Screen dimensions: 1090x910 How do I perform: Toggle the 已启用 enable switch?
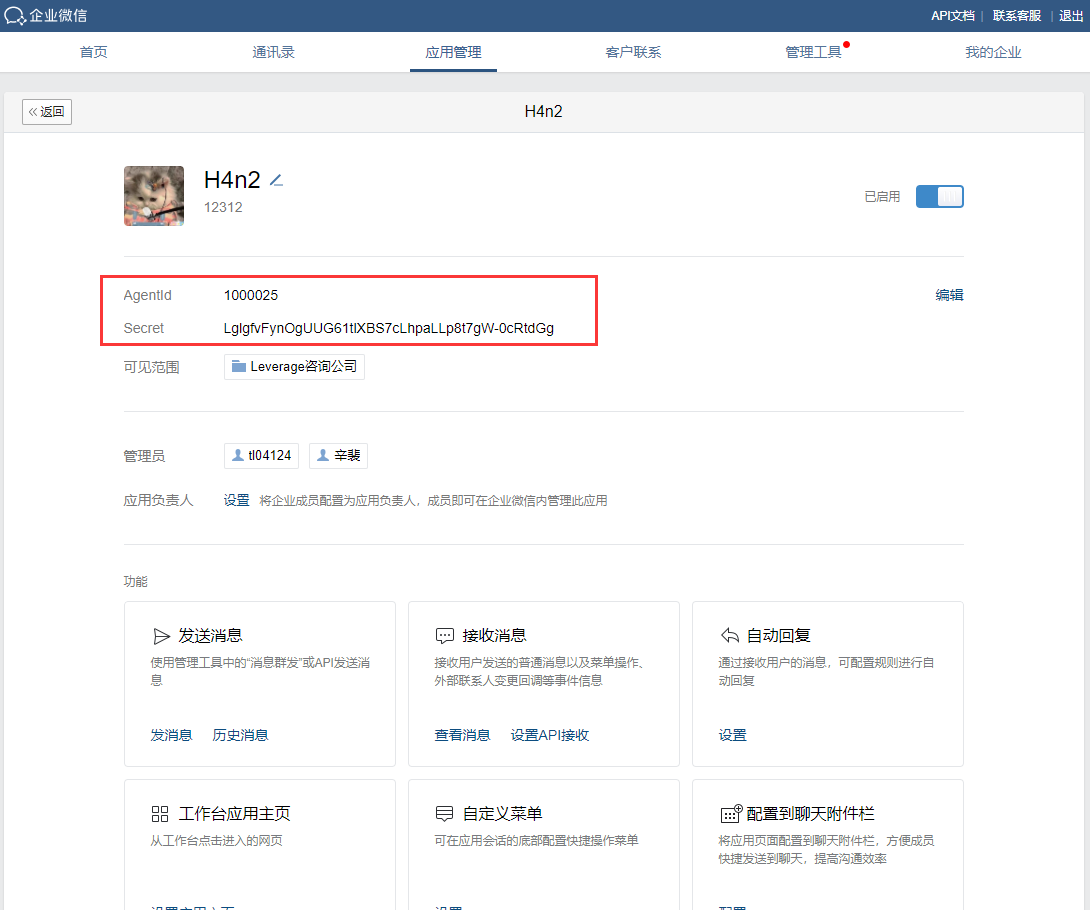[x=939, y=197]
